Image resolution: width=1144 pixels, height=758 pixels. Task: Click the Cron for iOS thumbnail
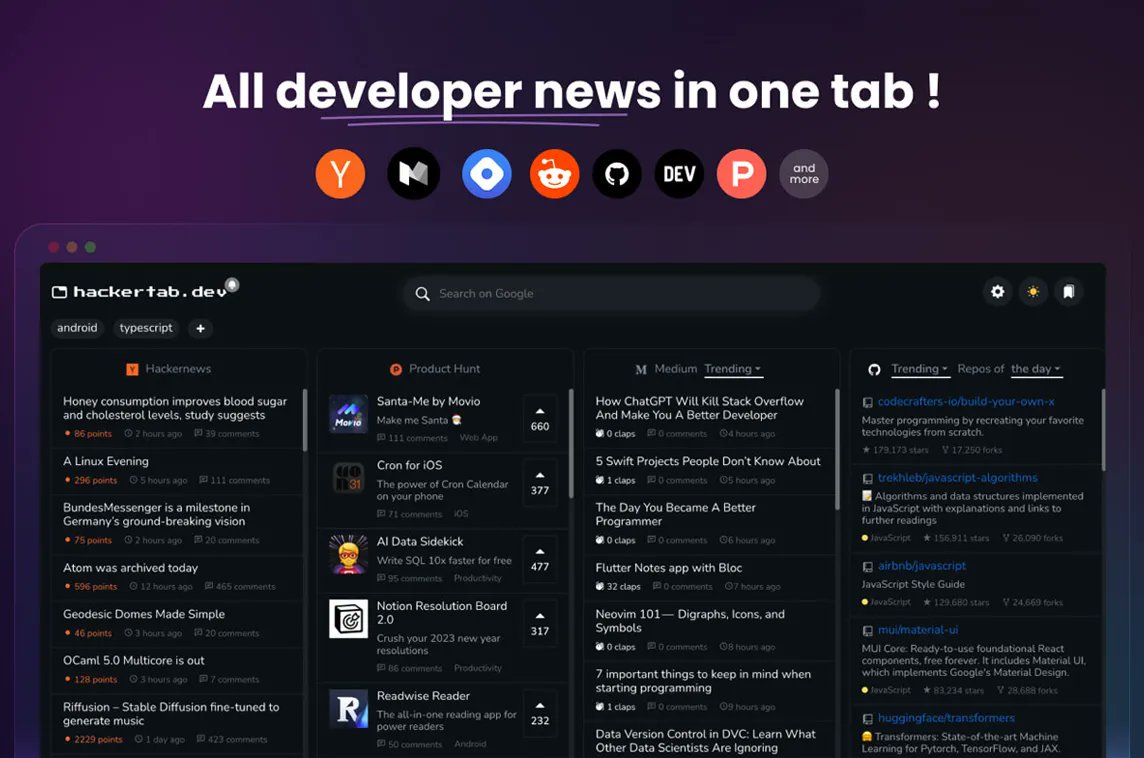pyautogui.click(x=349, y=478)
